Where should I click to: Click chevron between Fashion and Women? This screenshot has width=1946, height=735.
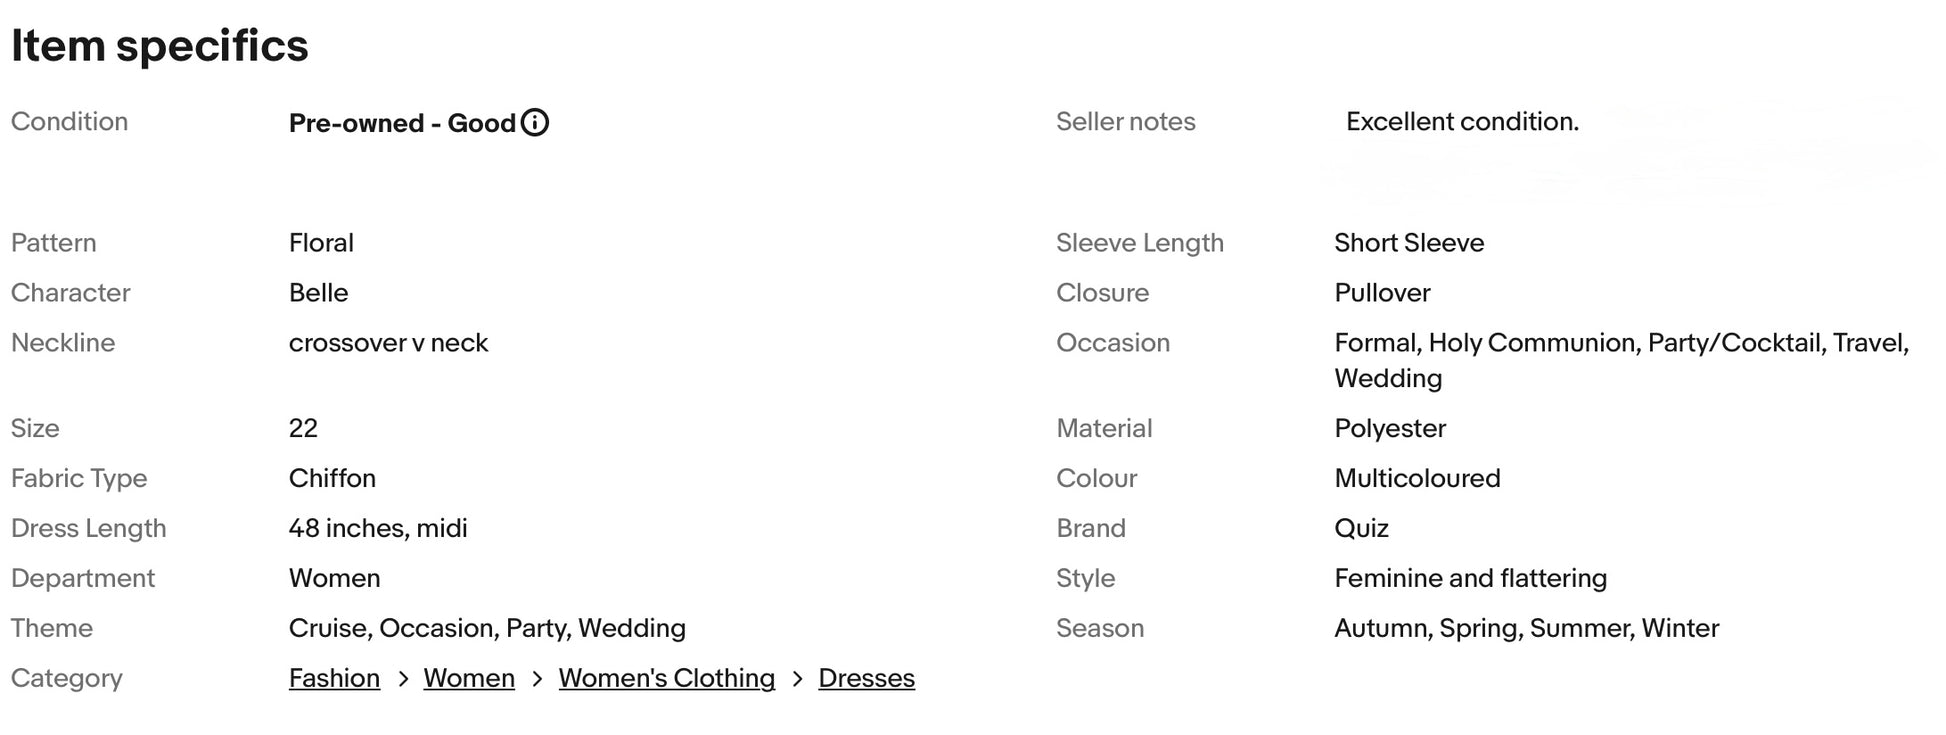[403, 679]
